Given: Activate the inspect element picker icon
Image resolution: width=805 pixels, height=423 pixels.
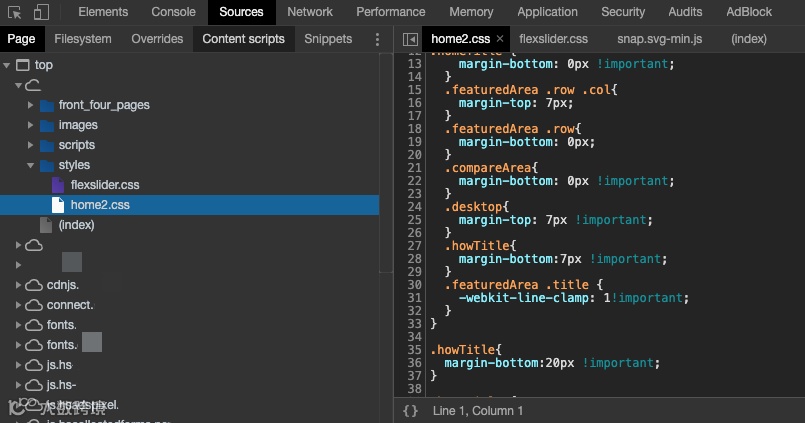Looking at the screenshot, I should [x=15, y=12].
